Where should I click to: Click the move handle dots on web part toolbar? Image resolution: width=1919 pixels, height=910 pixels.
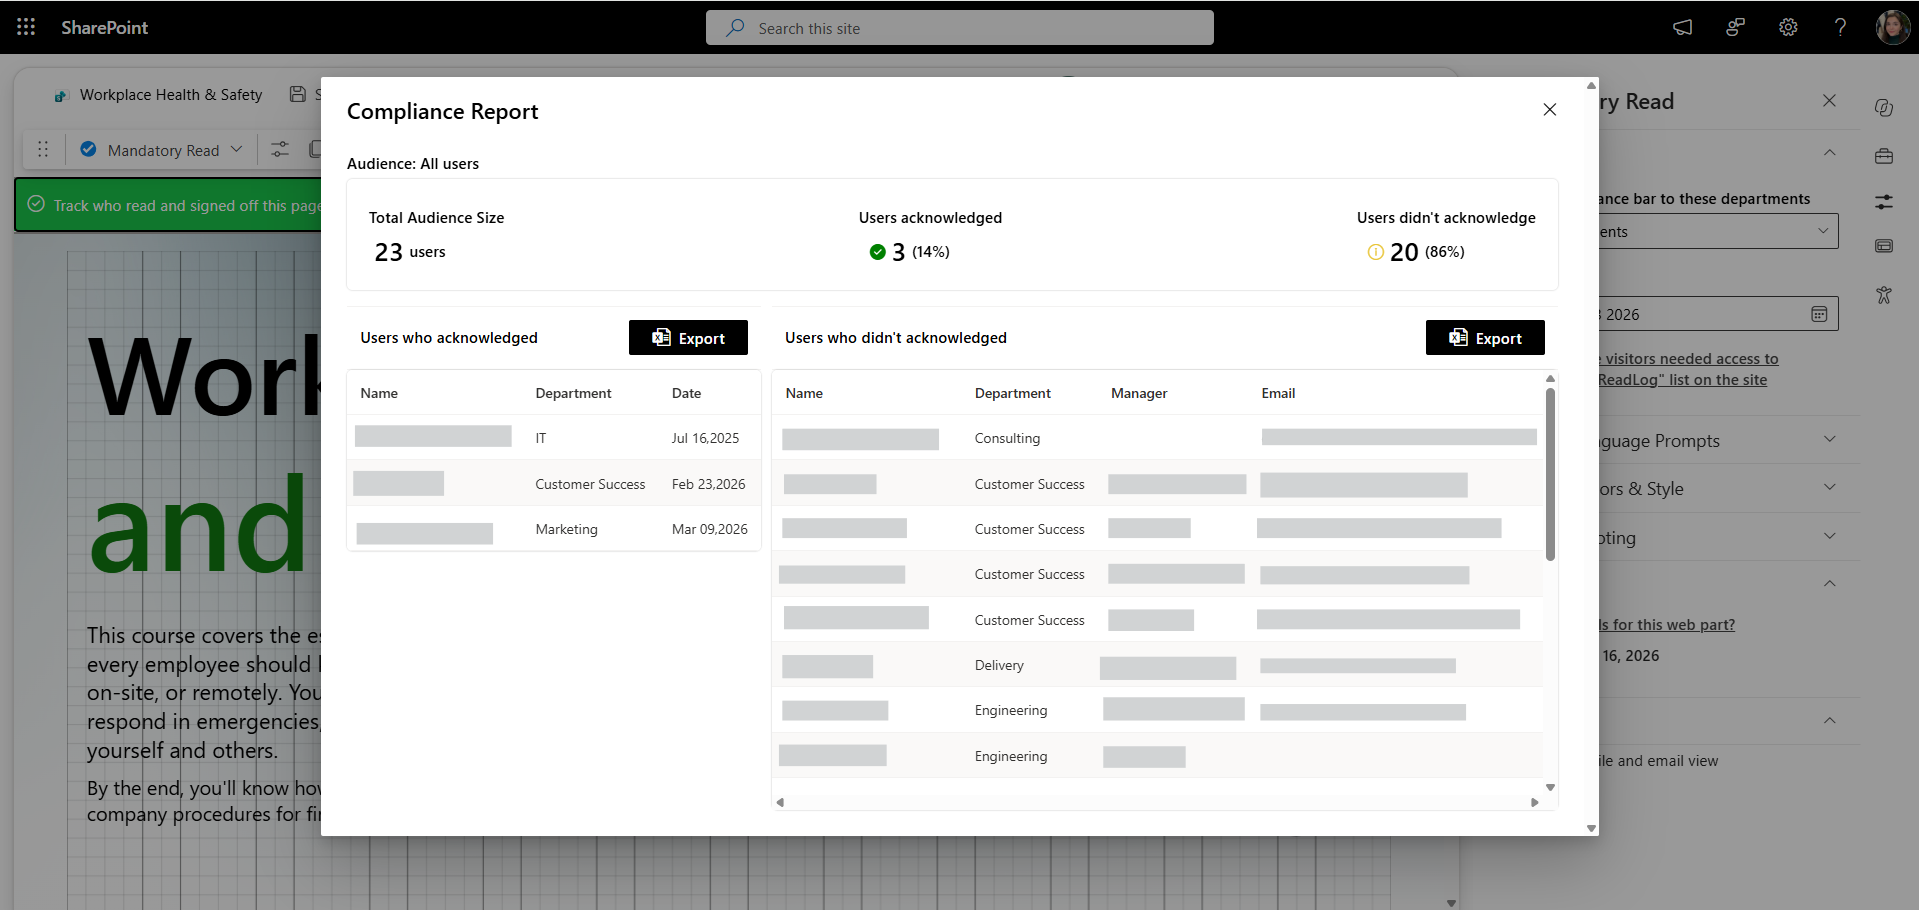pos(43,149)
